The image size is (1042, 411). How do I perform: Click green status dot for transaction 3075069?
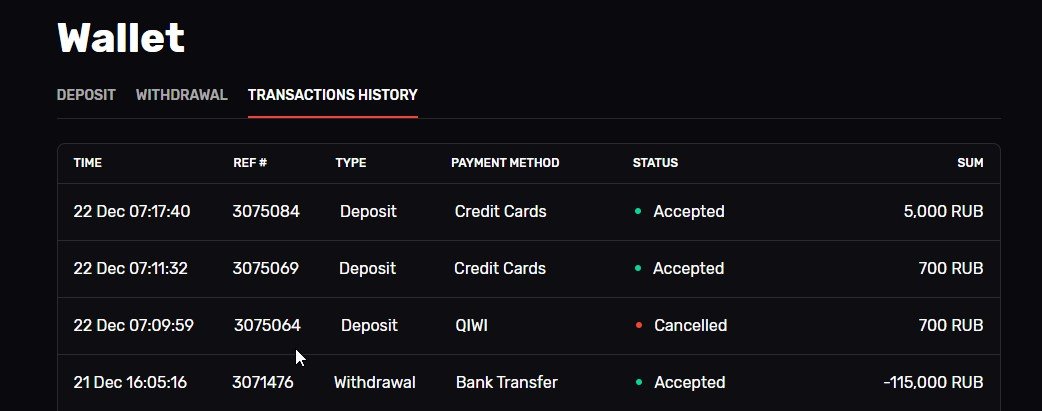638,269
